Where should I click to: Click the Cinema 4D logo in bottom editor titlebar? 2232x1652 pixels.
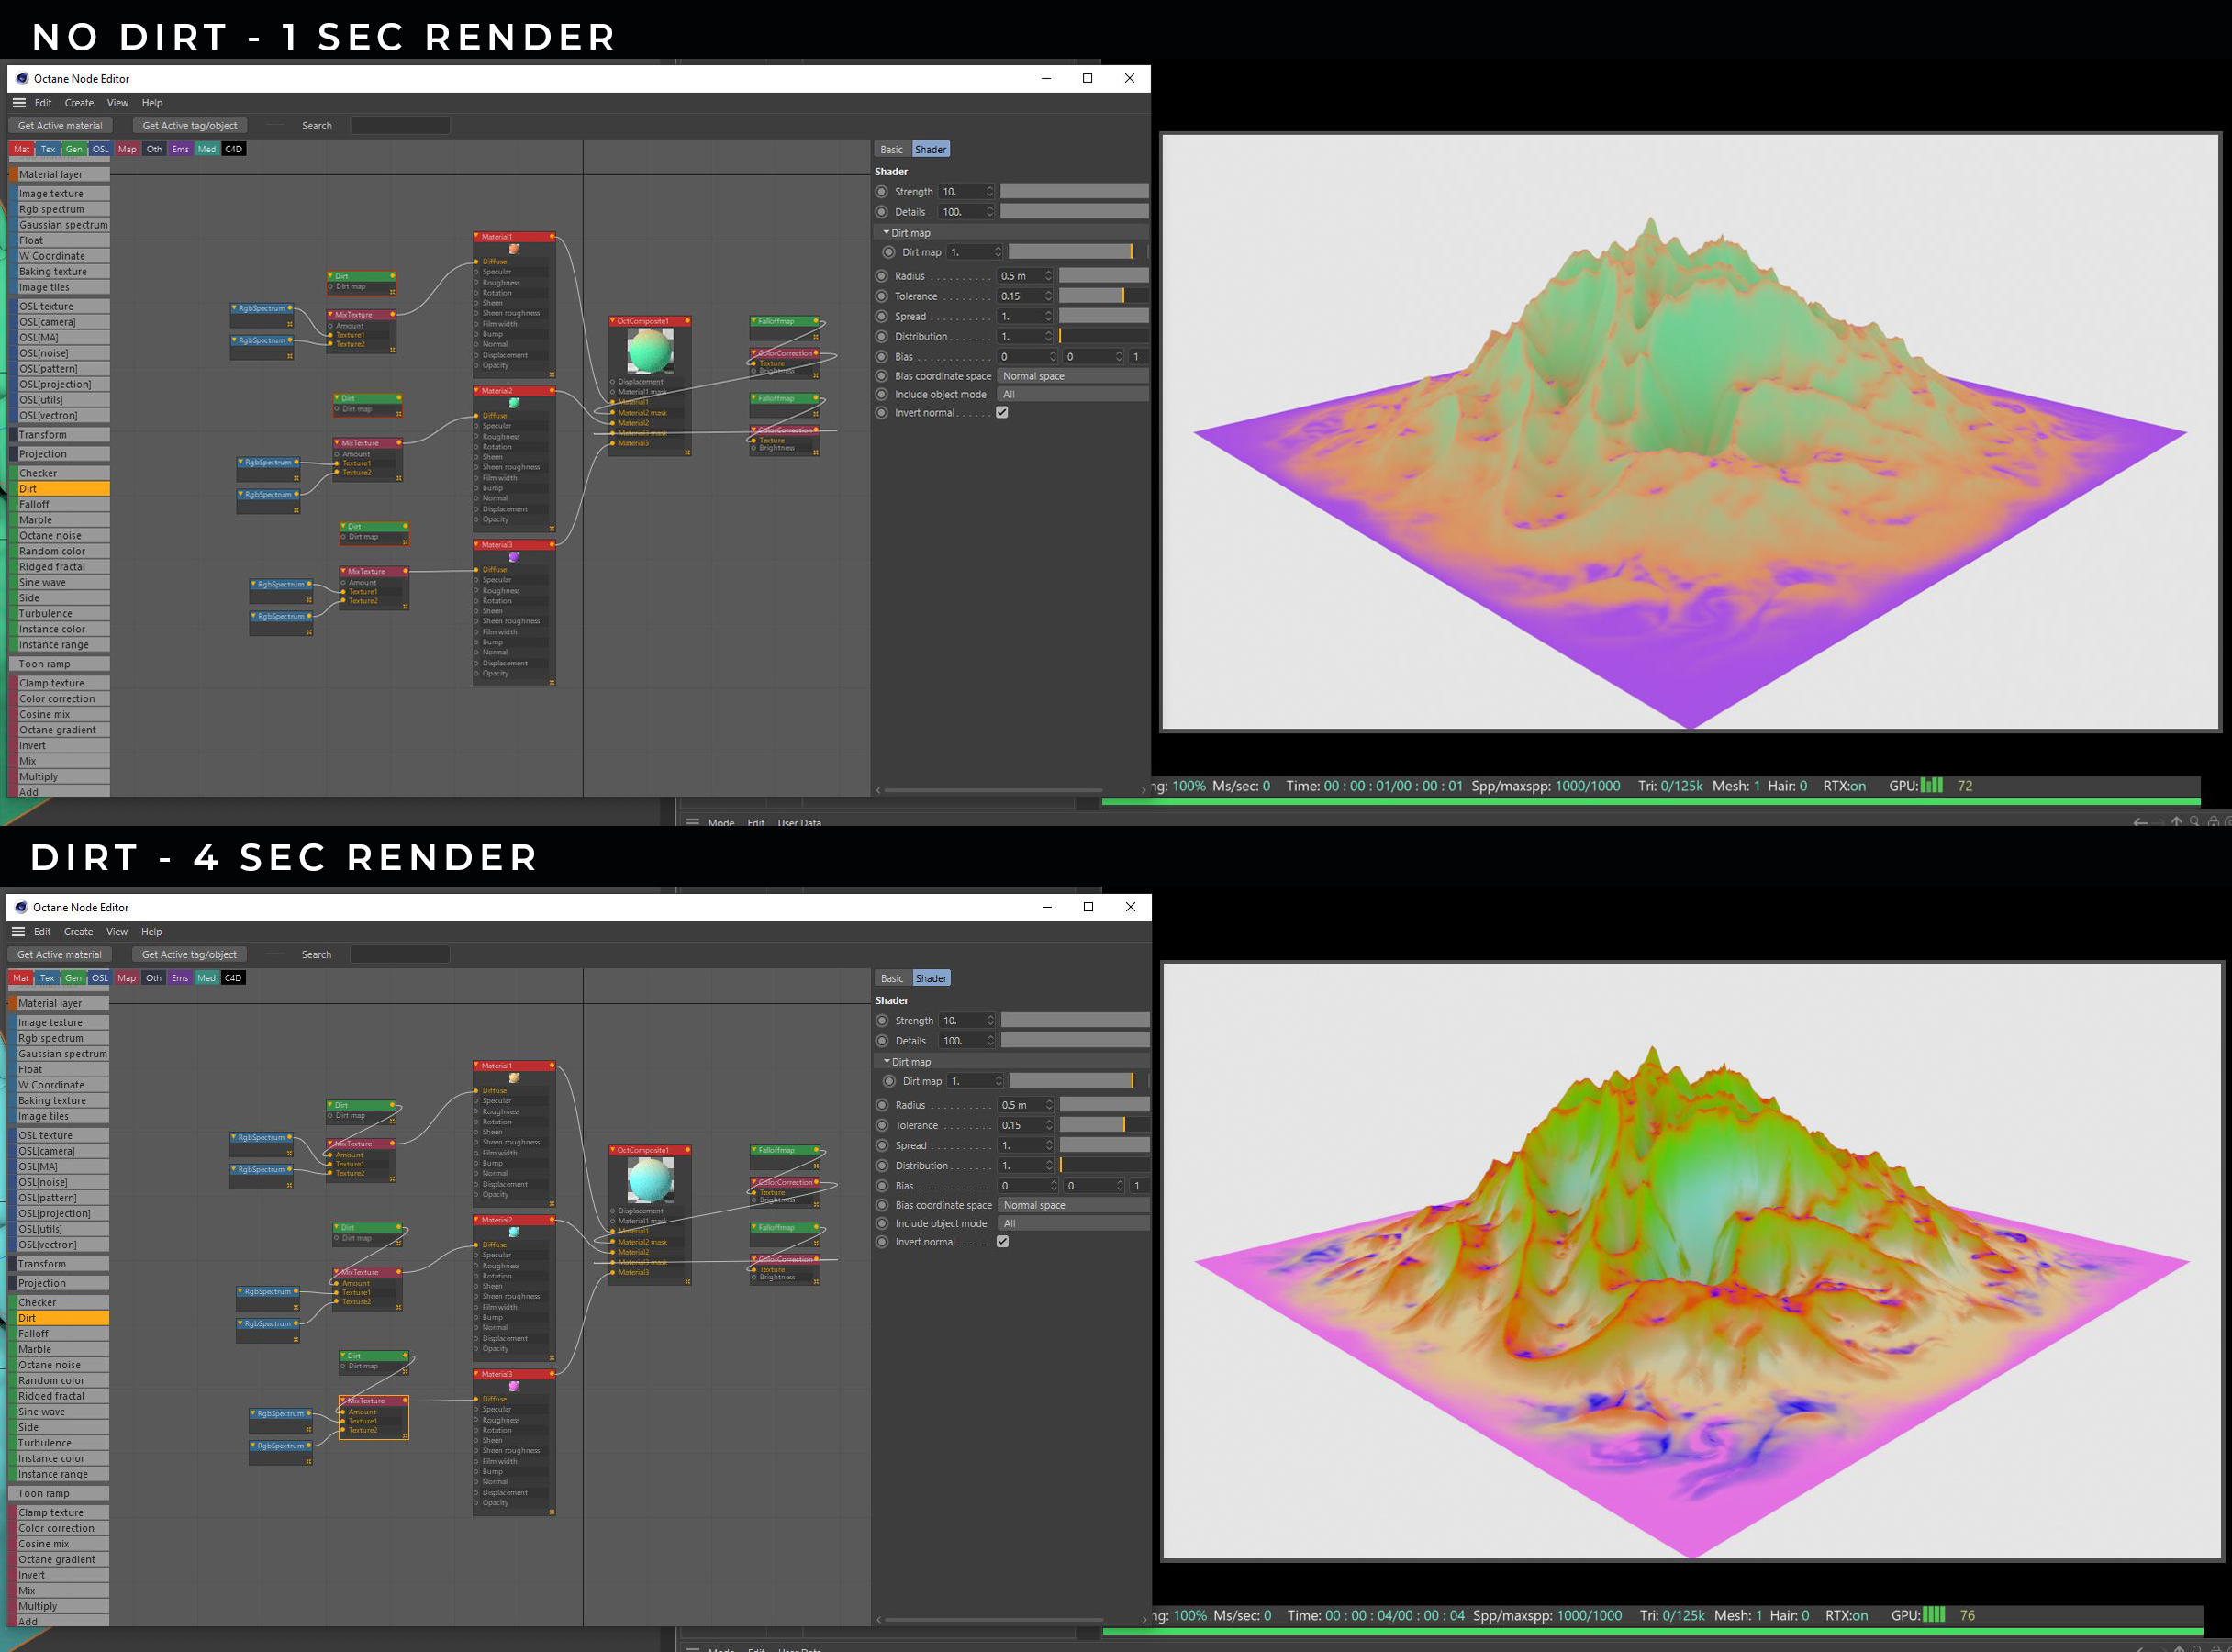[20, 907]
